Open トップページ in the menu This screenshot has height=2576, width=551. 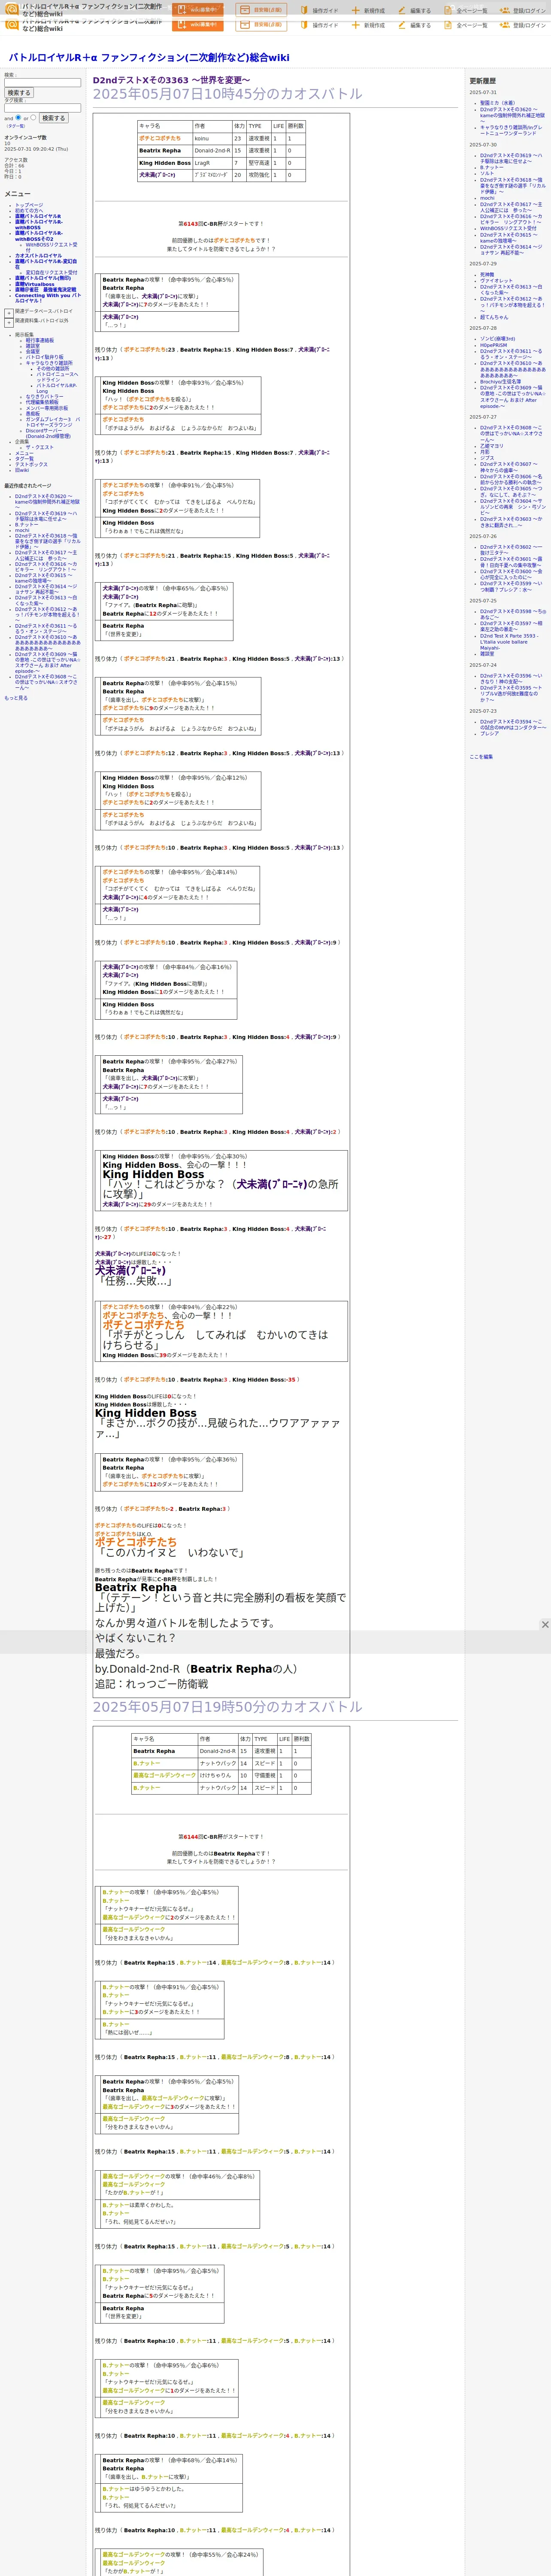[29, 205]
